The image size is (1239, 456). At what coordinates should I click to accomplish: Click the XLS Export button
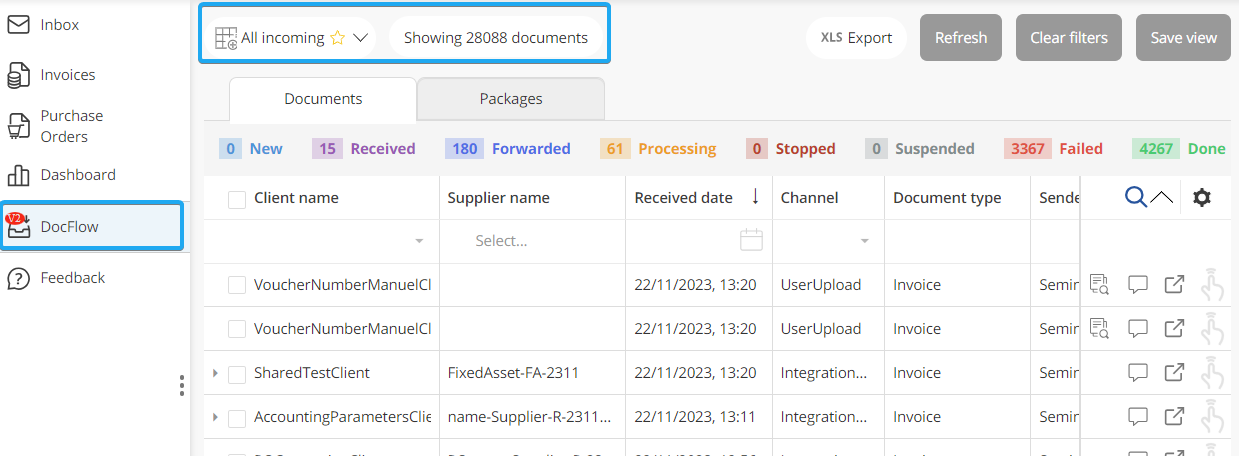click(856, 38)
